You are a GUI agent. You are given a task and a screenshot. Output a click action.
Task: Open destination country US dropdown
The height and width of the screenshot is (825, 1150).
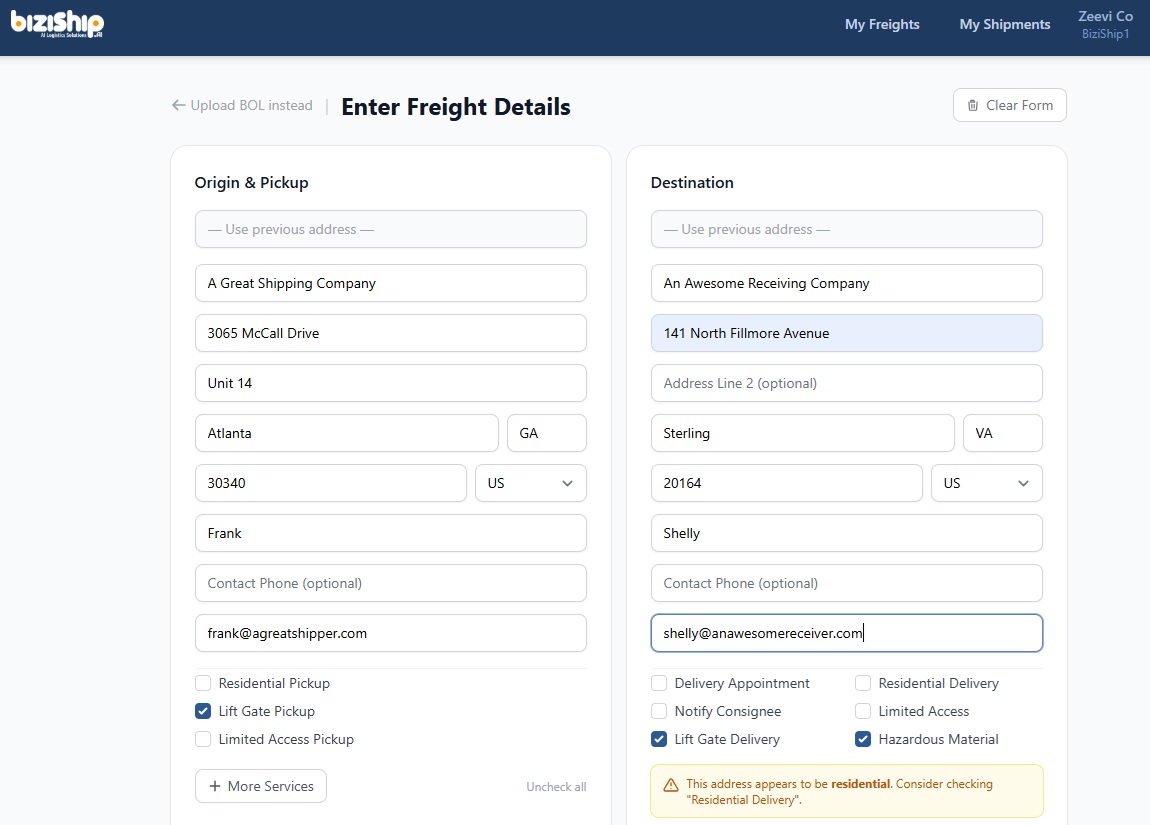[x=987, y=483]
